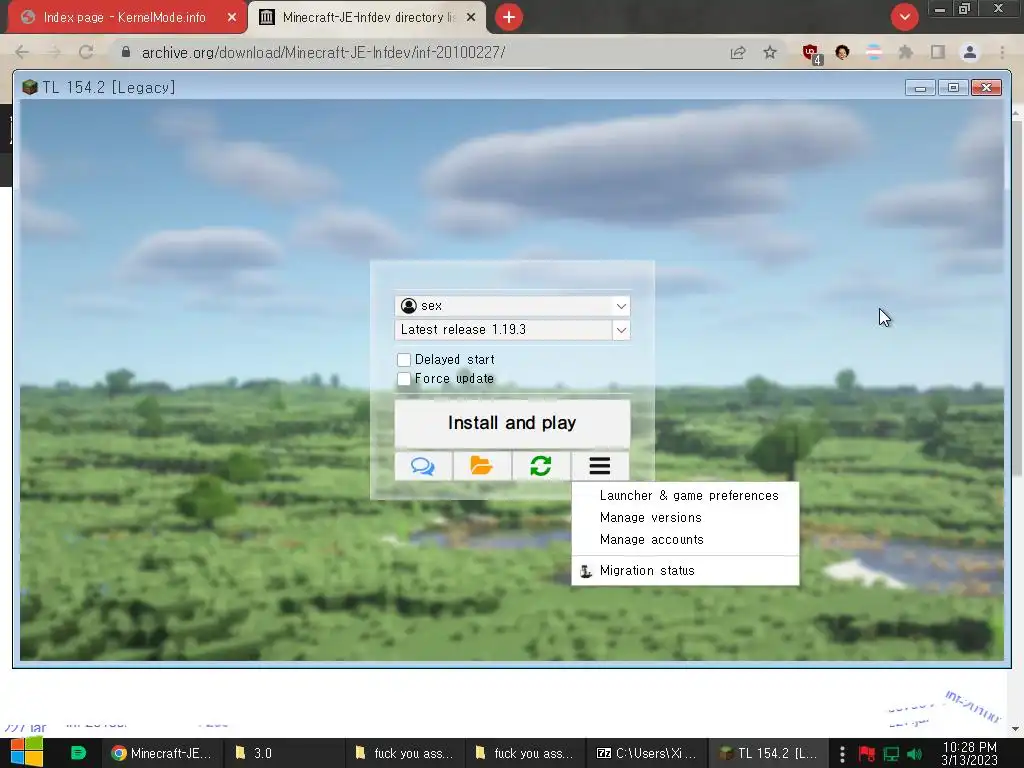The image size is (1024, 768).
Task: Click the browser forward arrow
Action: tap(54, 52)
